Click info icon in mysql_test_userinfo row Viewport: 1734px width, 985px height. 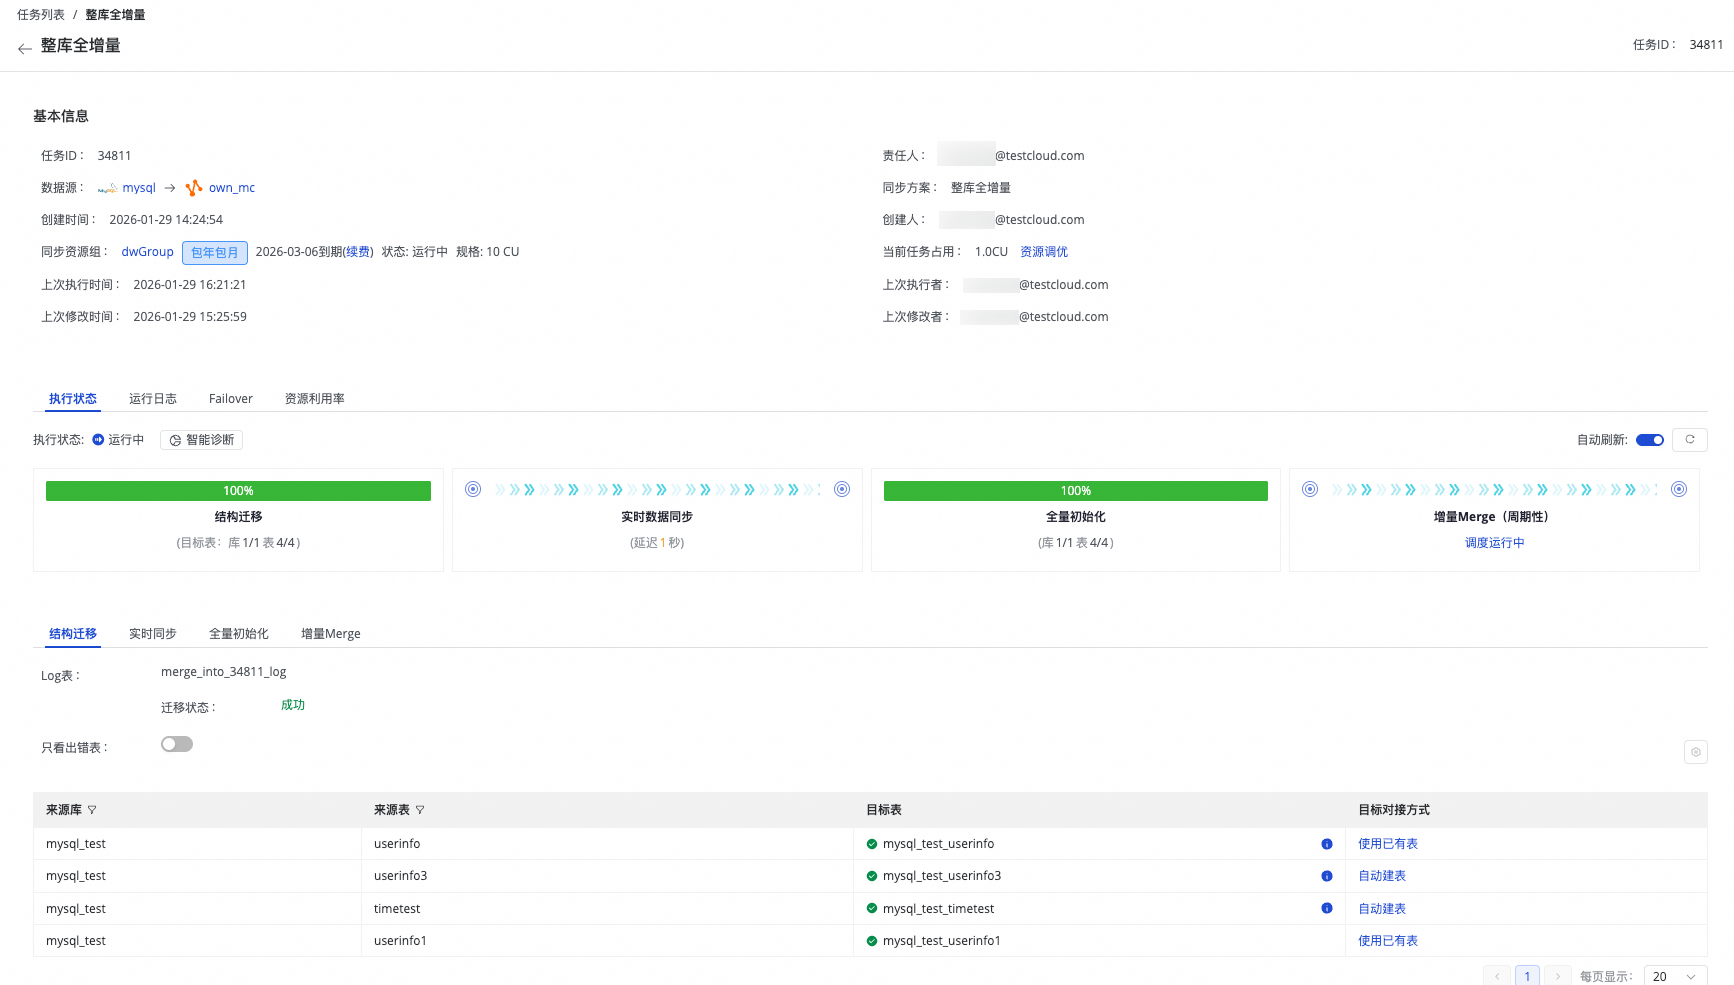click(1327, 844)
